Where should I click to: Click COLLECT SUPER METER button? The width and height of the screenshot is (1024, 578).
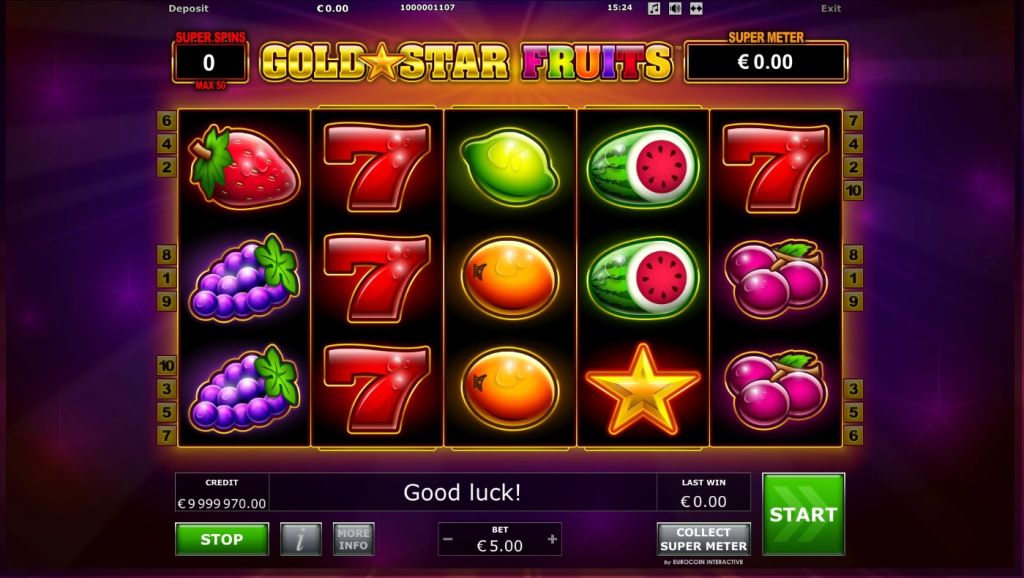coord(703,539)
